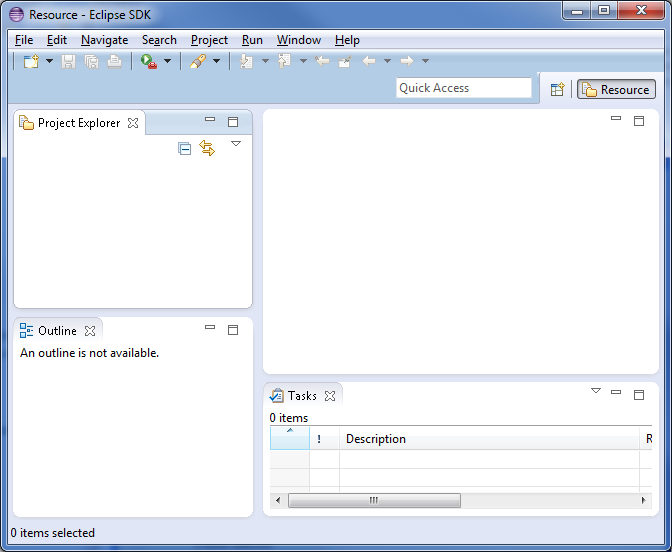Minimize the Project Explorer view
This screenshot has width=672, height=552.
(210, 120)
